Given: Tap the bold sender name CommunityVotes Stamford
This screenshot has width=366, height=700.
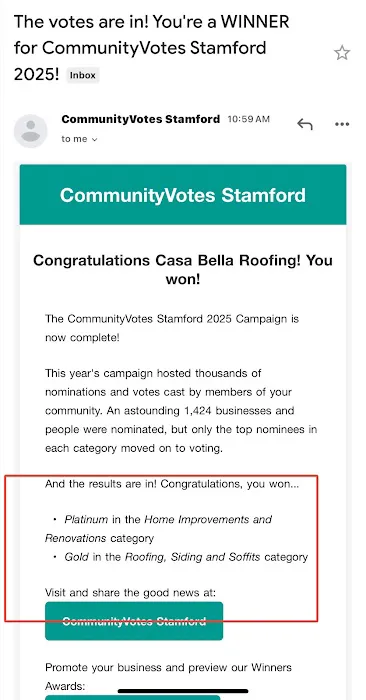Looking at the screenshot, I should (x=141, y=119).
